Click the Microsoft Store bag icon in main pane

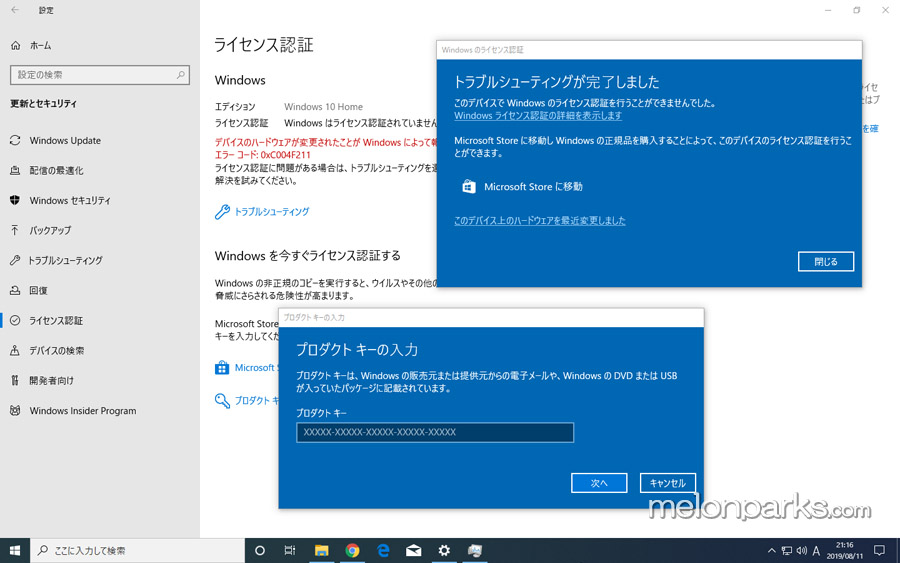coord(222,367)
